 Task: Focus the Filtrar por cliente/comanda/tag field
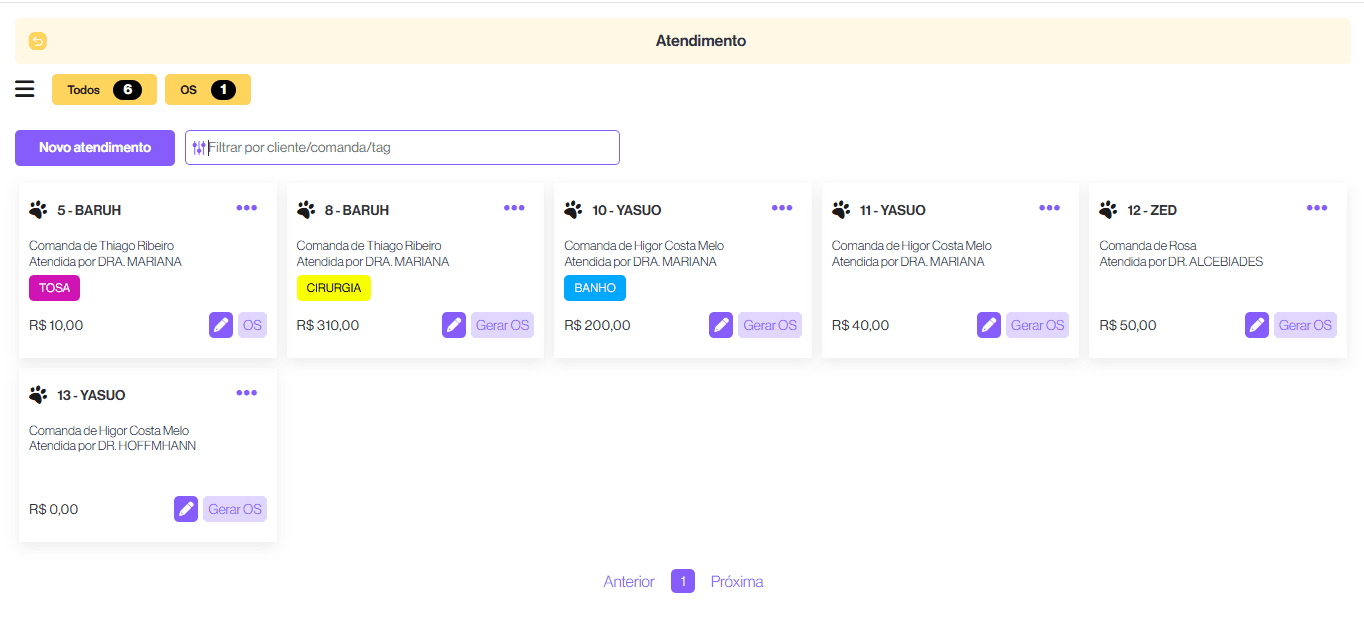pyautogui.click(x=402, y=147)
